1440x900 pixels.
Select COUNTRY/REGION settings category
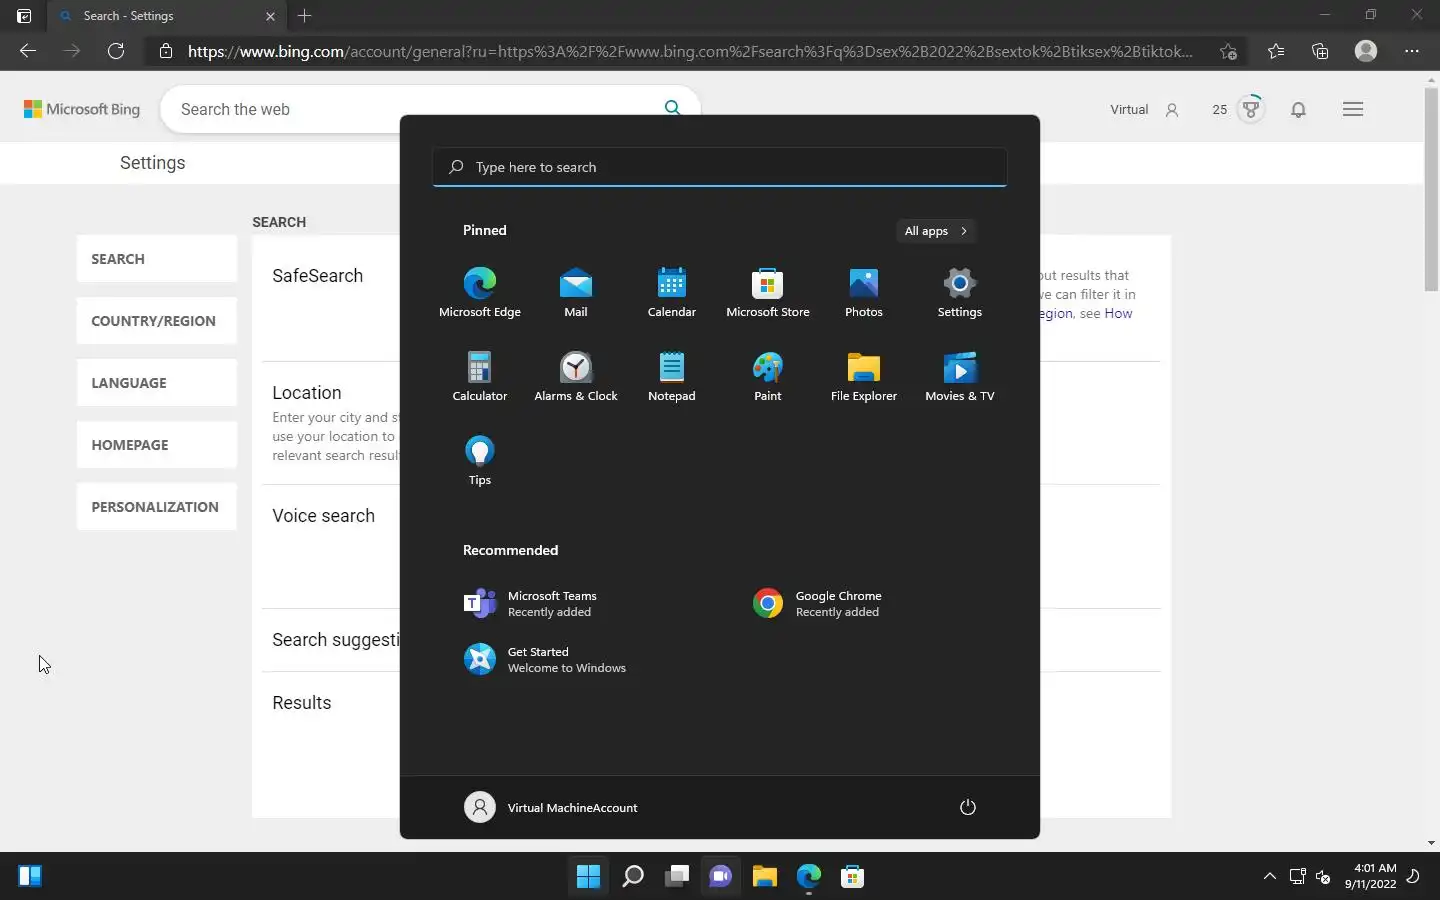(157, 321)
